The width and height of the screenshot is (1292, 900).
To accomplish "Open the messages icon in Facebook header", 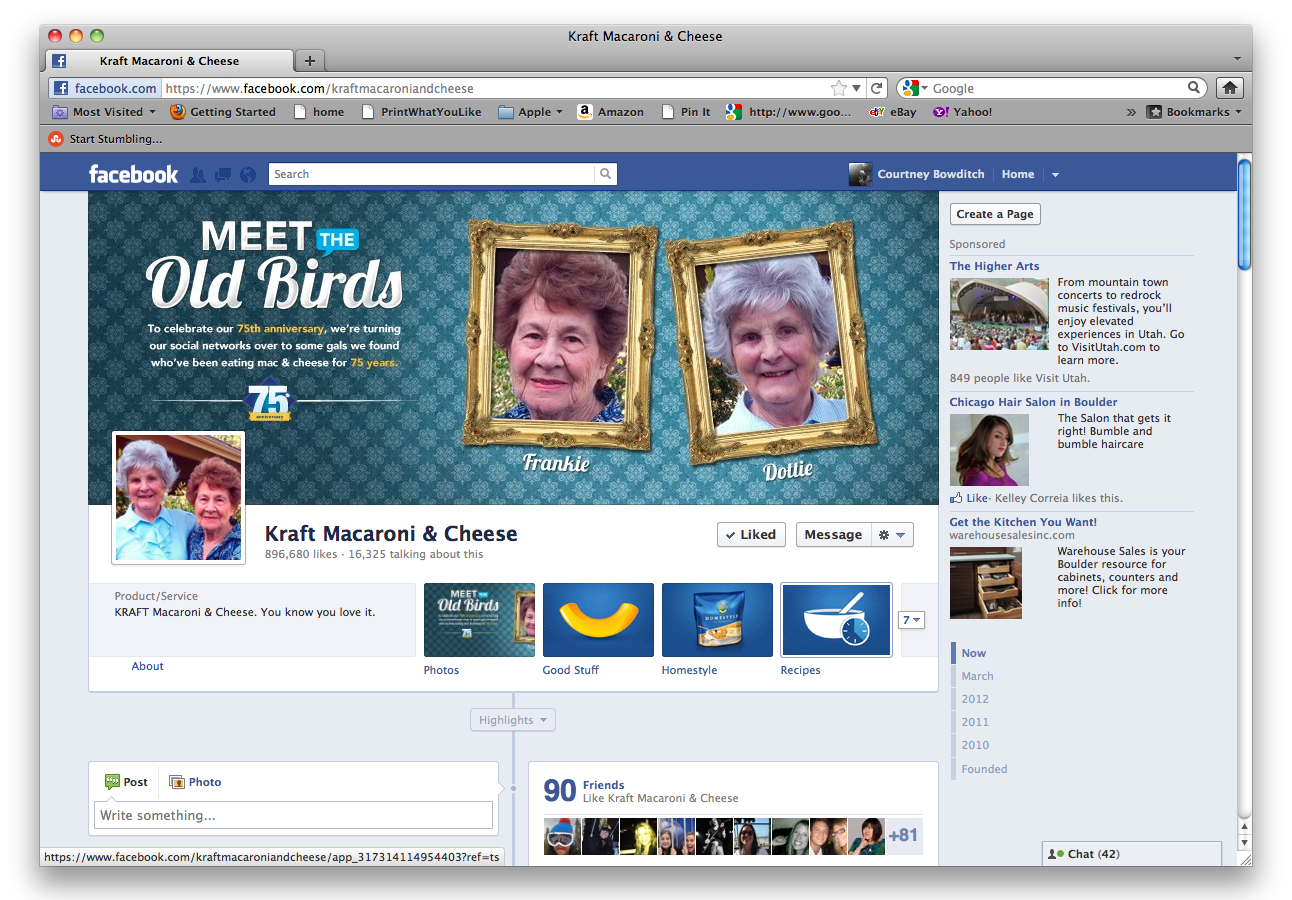I will coord(223,174).
